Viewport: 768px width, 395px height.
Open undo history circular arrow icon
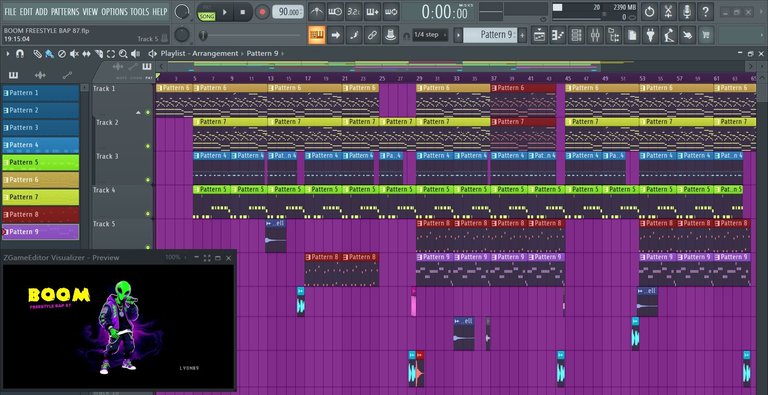(649, 12)
